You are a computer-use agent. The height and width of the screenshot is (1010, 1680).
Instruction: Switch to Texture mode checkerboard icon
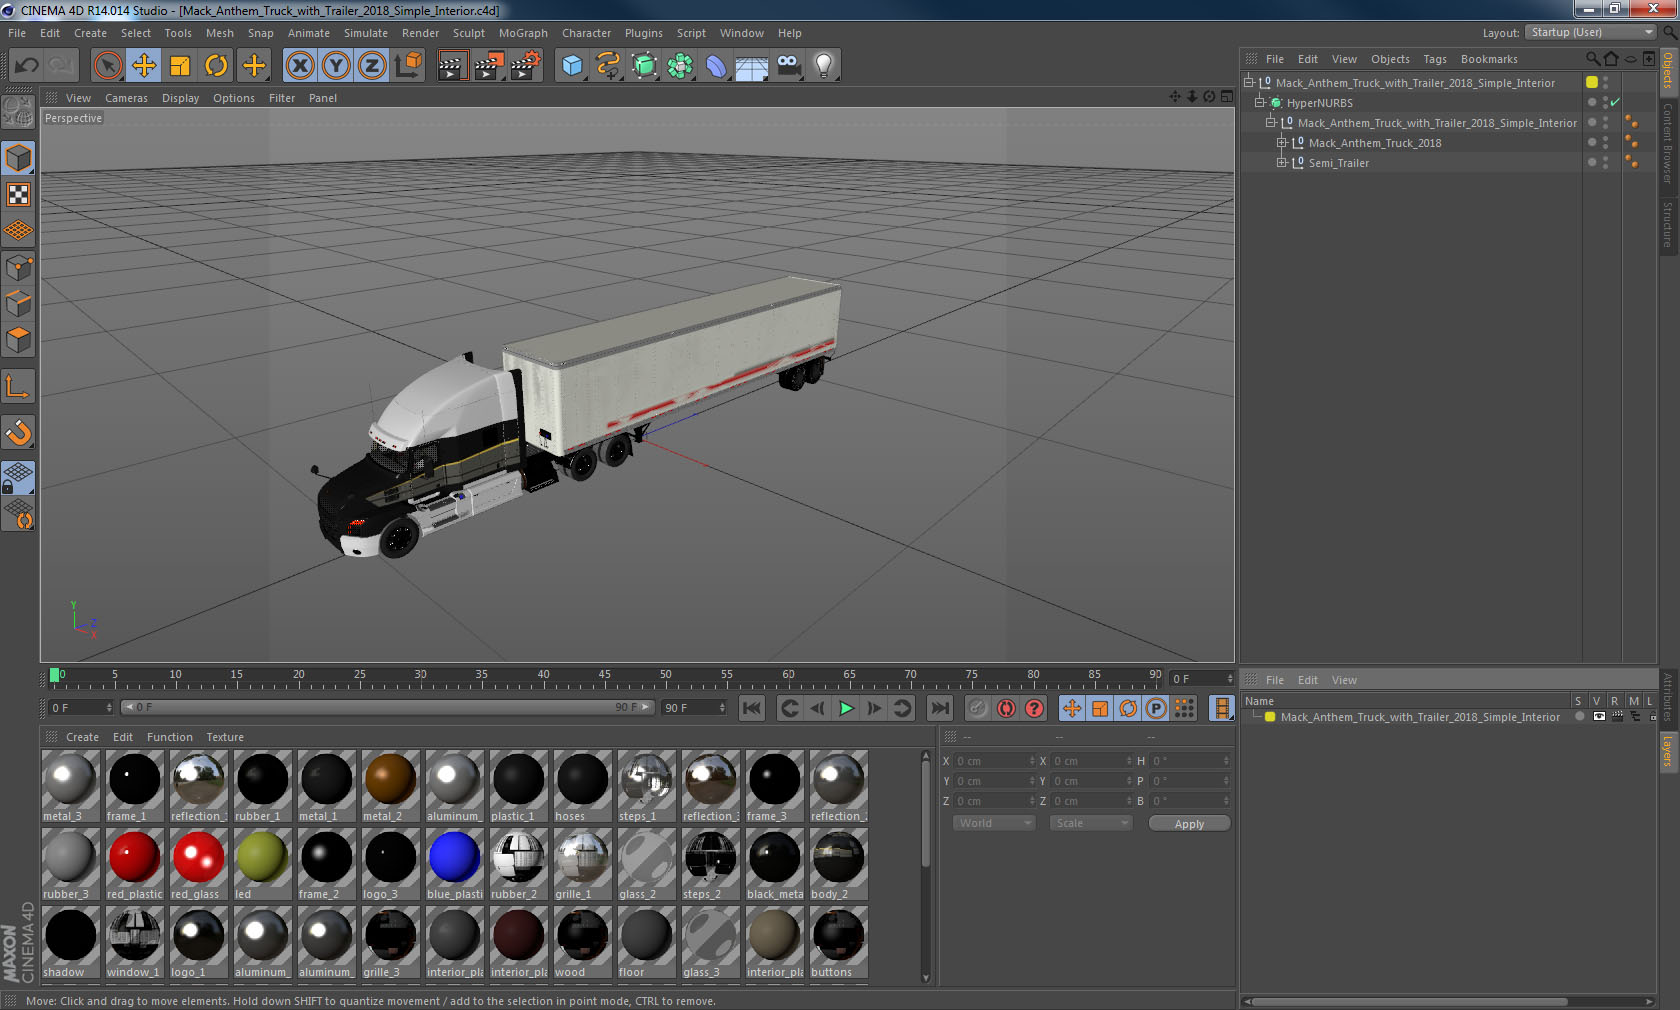click(x=18, y=194)
